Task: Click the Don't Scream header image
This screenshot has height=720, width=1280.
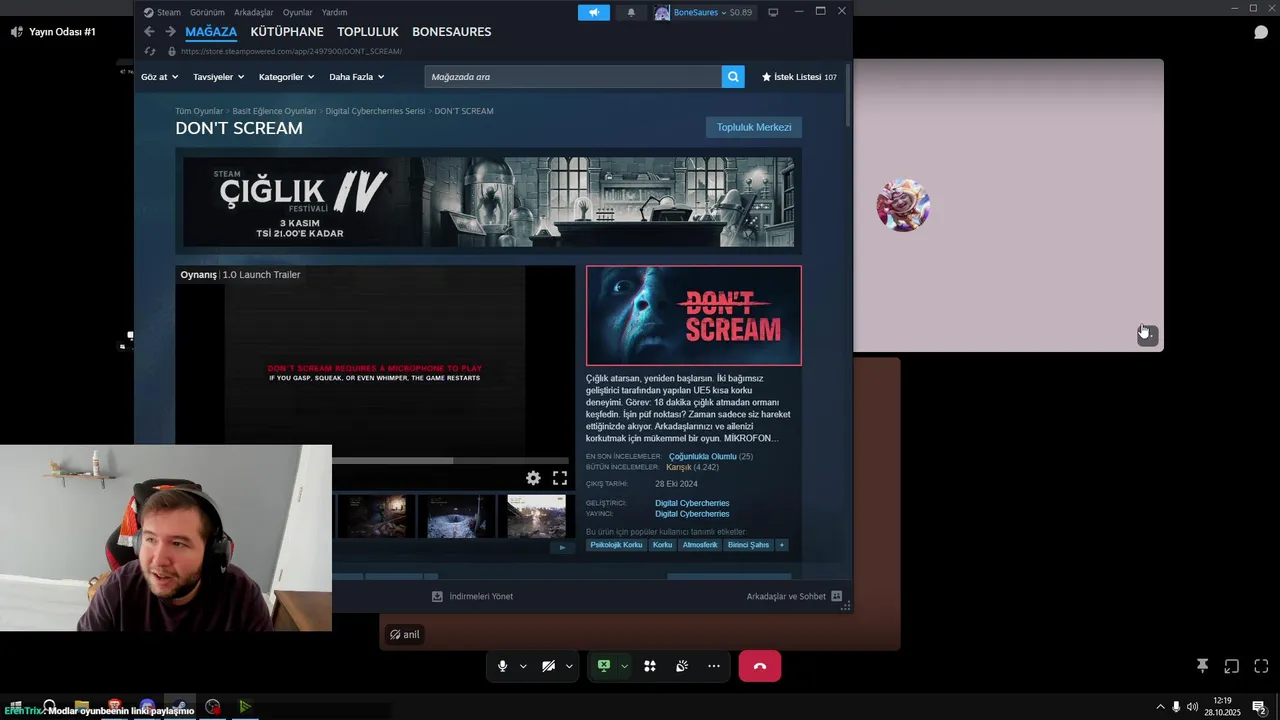Action: 694,316
